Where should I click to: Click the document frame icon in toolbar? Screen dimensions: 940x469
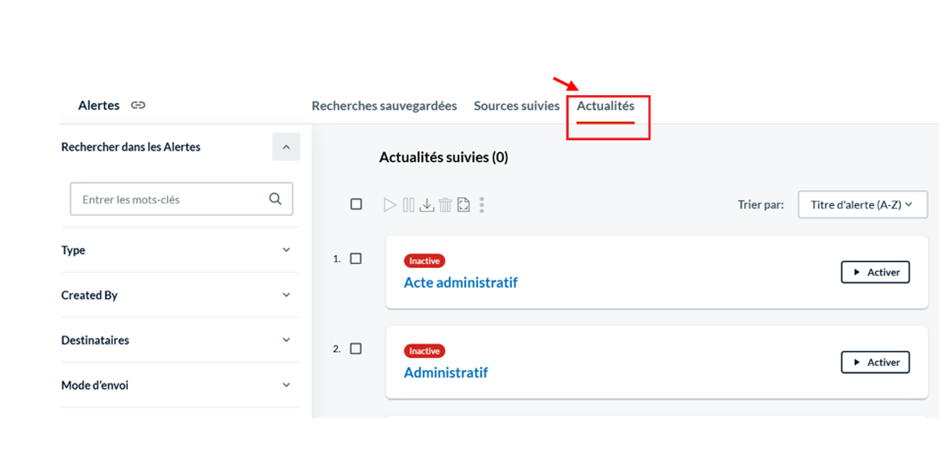pos(463,205)
